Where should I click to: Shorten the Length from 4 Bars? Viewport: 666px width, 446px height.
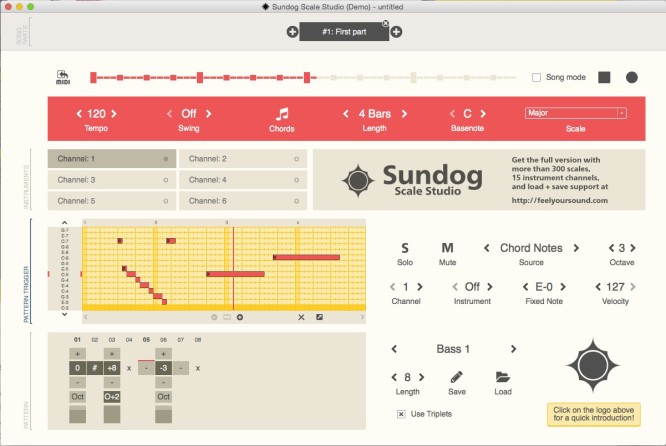point(346,113)
